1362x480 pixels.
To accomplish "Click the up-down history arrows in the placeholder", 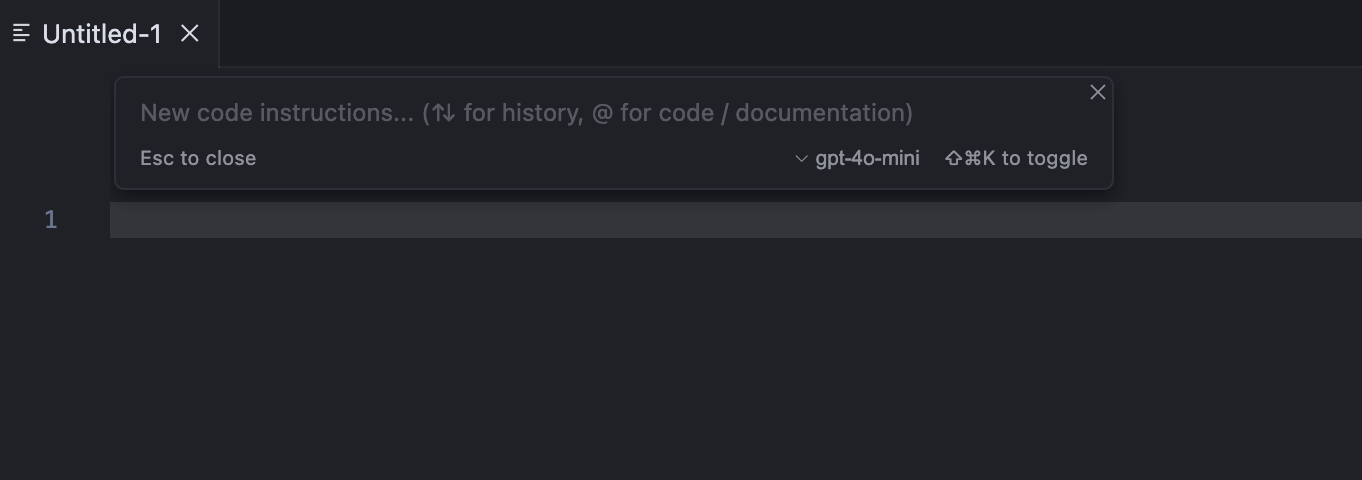I will pos(443,113).
